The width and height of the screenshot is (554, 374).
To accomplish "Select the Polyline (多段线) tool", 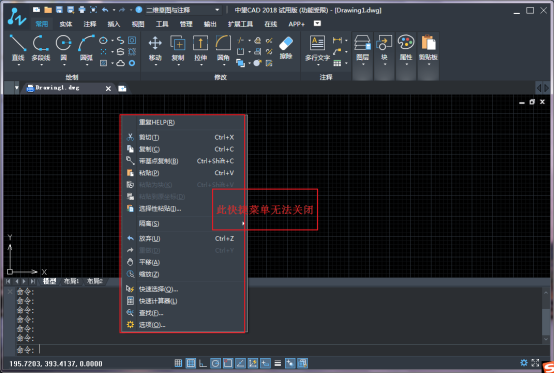I will pyautogui.click(x=41, y=47).
